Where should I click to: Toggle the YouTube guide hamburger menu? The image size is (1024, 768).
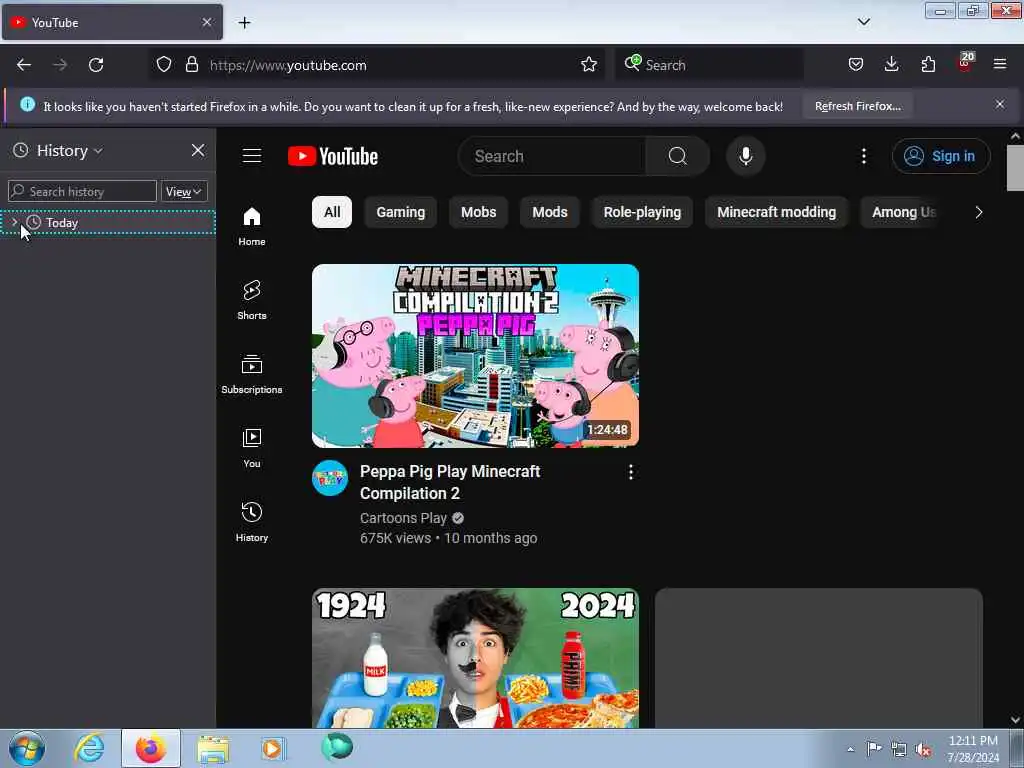pyautogui.click(x=252, y=156)
